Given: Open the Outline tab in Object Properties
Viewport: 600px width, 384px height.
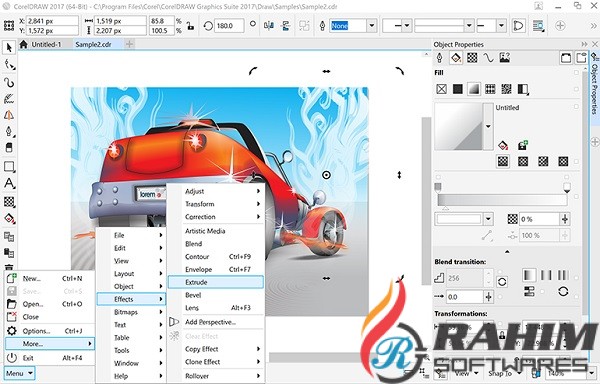Looking at the screenshot, I should tap(440, 58).
